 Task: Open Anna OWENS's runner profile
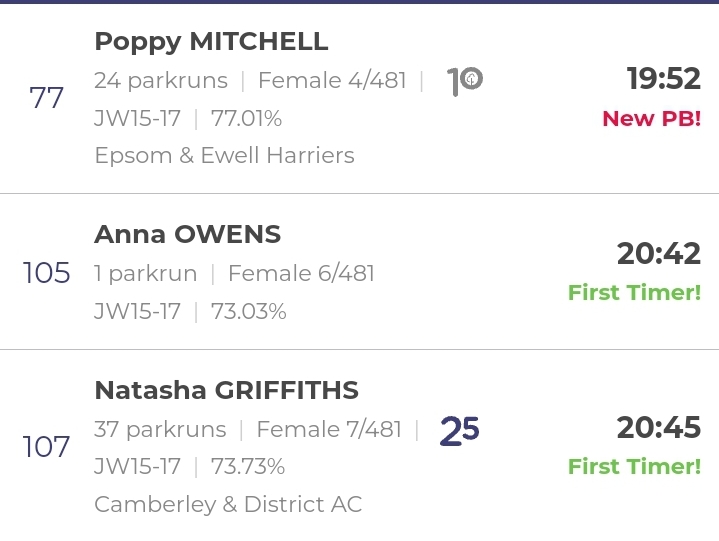[188, 235]
